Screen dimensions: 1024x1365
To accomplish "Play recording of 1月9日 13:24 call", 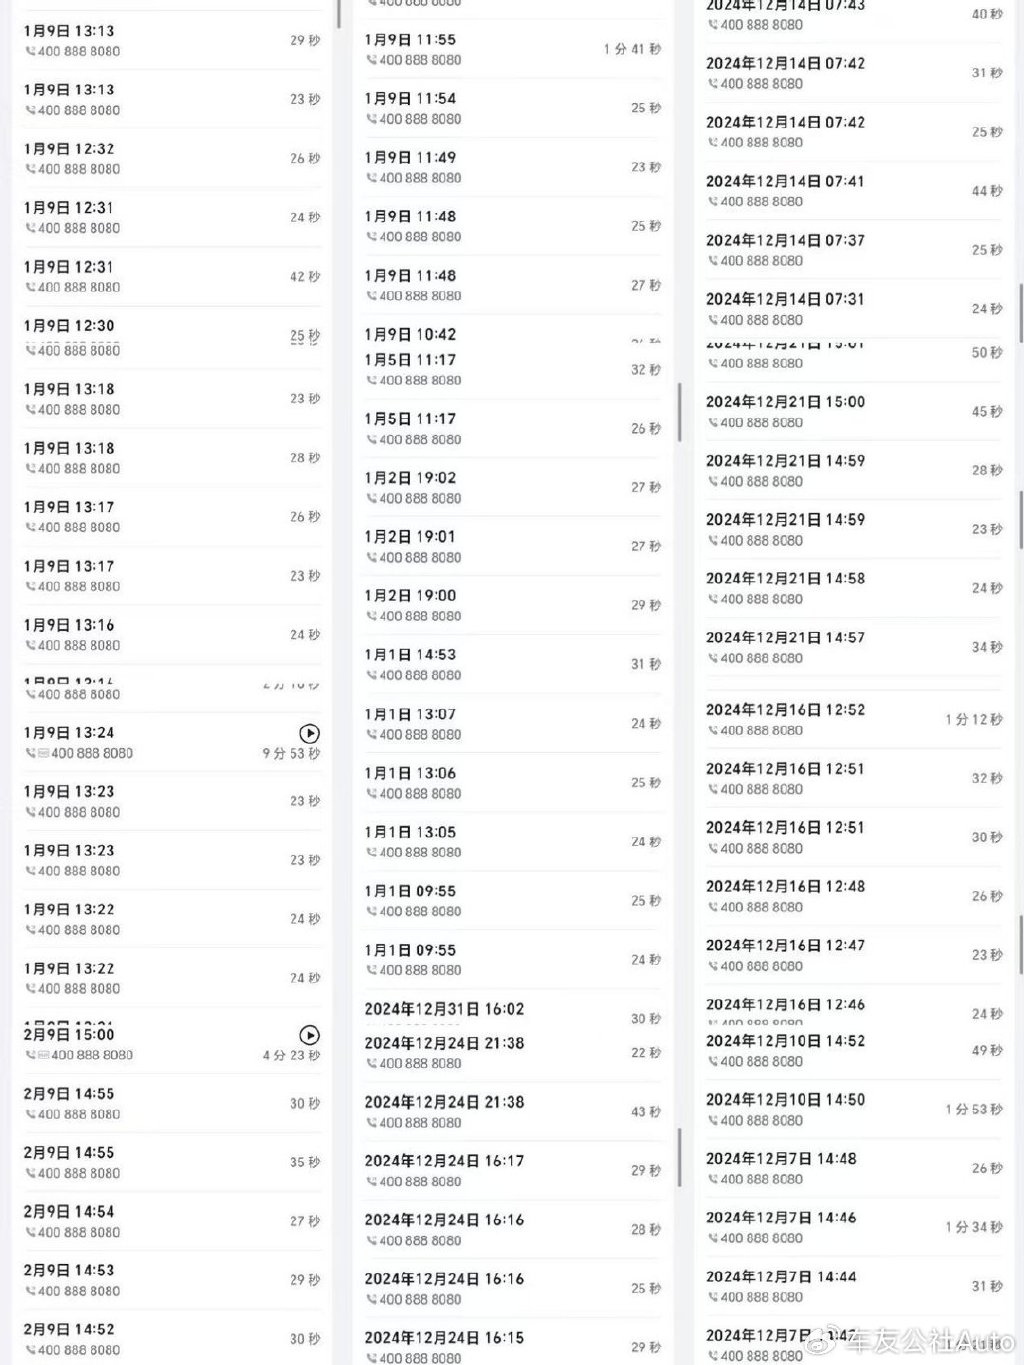I will pos(310,733).
